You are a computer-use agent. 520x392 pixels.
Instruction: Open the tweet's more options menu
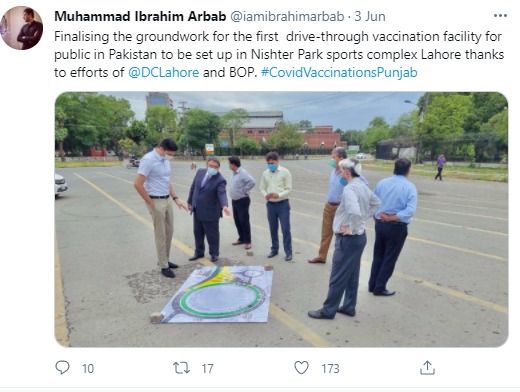pyautogui.click(x=500, y=16)
